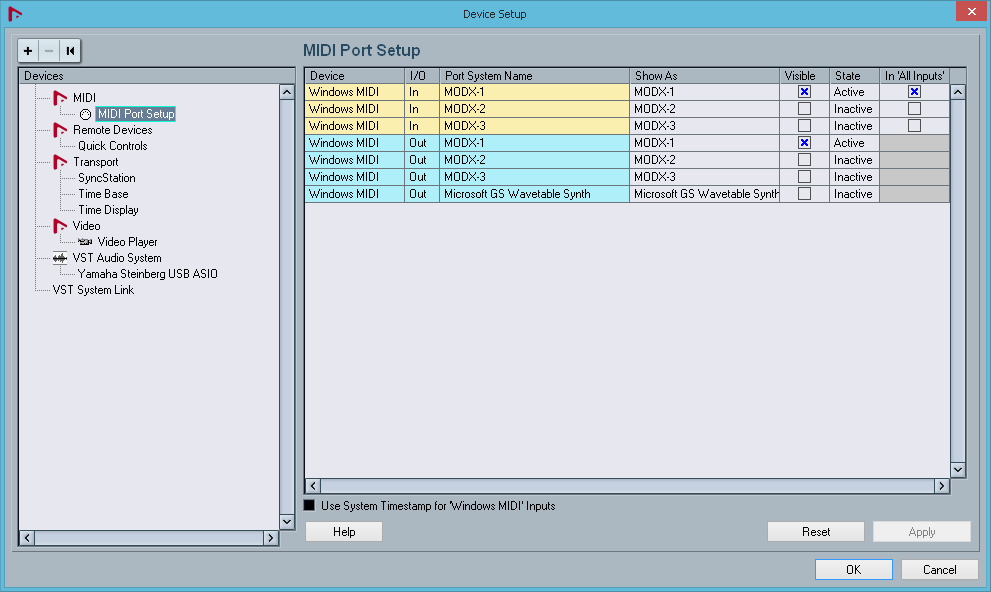Click the Devices panel header
Screen dimensions: 991x592
coord(157,76)
